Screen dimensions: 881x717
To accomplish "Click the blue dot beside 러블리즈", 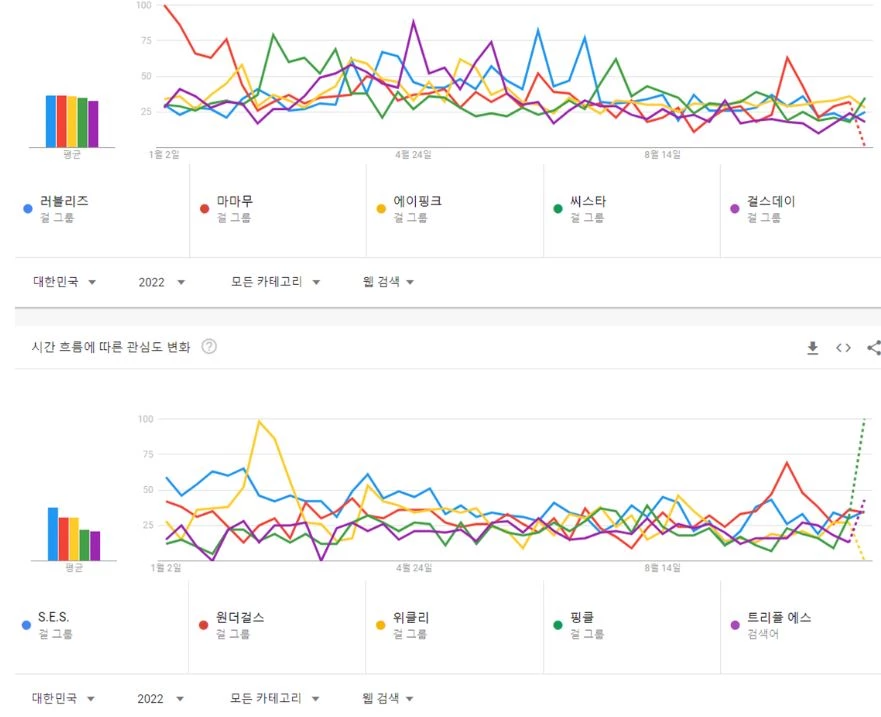I will (x=28, y=209).
